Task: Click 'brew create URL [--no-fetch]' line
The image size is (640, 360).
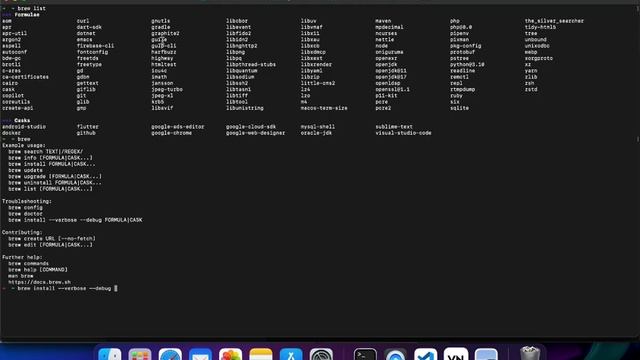Action: coord(52,238)
